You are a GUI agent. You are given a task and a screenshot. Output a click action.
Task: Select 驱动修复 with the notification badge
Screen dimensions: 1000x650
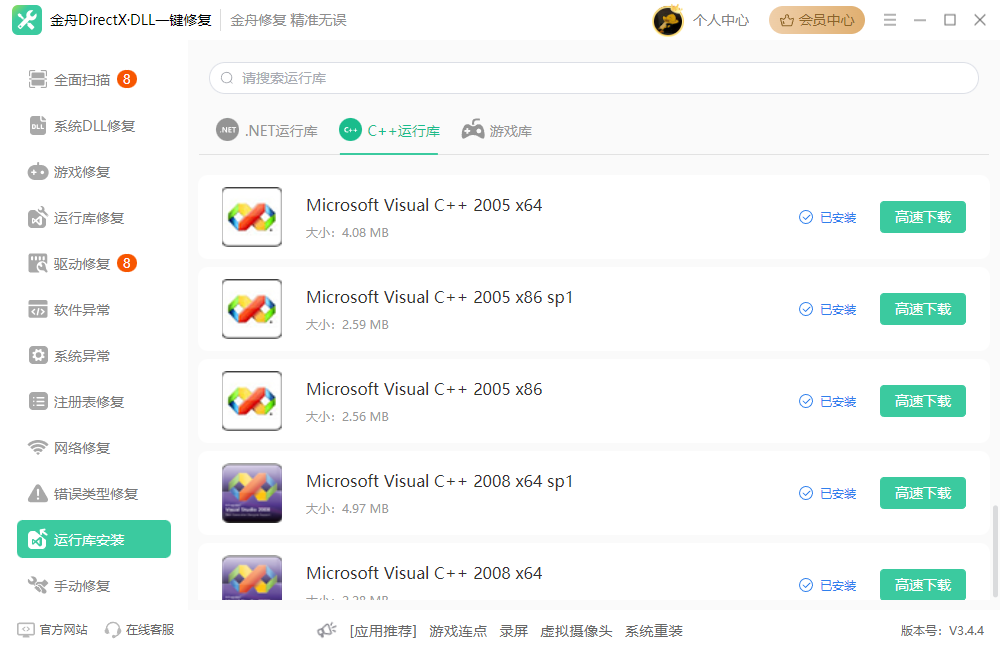point(82,263)
